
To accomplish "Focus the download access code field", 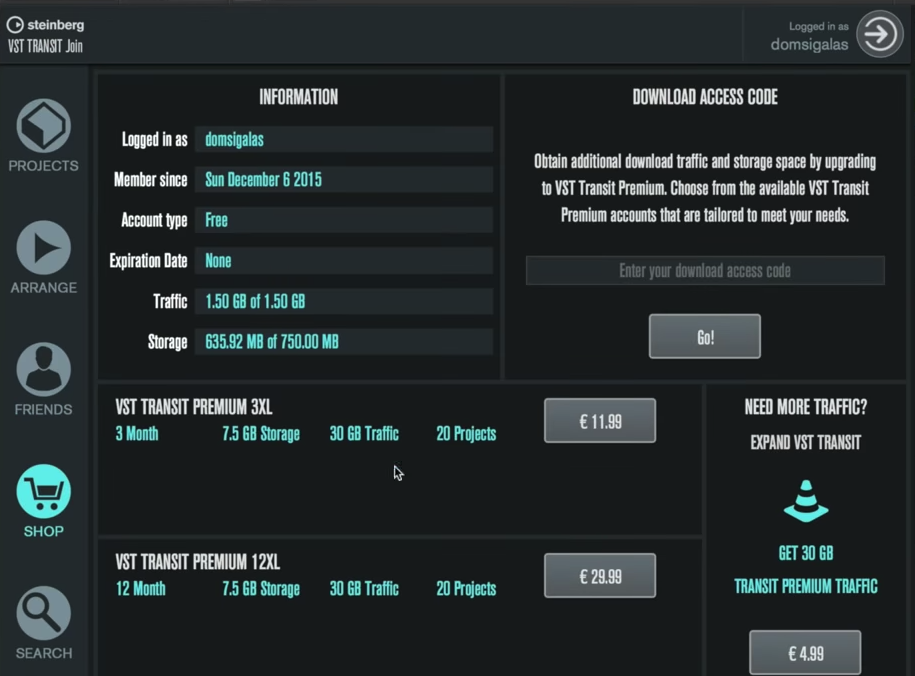I will tap(705, 270).
